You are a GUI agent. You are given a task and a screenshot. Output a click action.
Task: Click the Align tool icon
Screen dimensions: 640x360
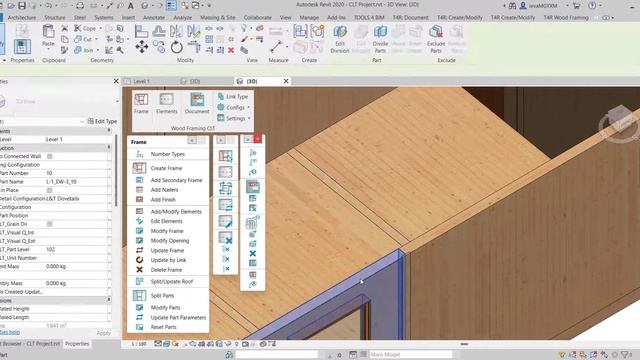coord(142,31)
